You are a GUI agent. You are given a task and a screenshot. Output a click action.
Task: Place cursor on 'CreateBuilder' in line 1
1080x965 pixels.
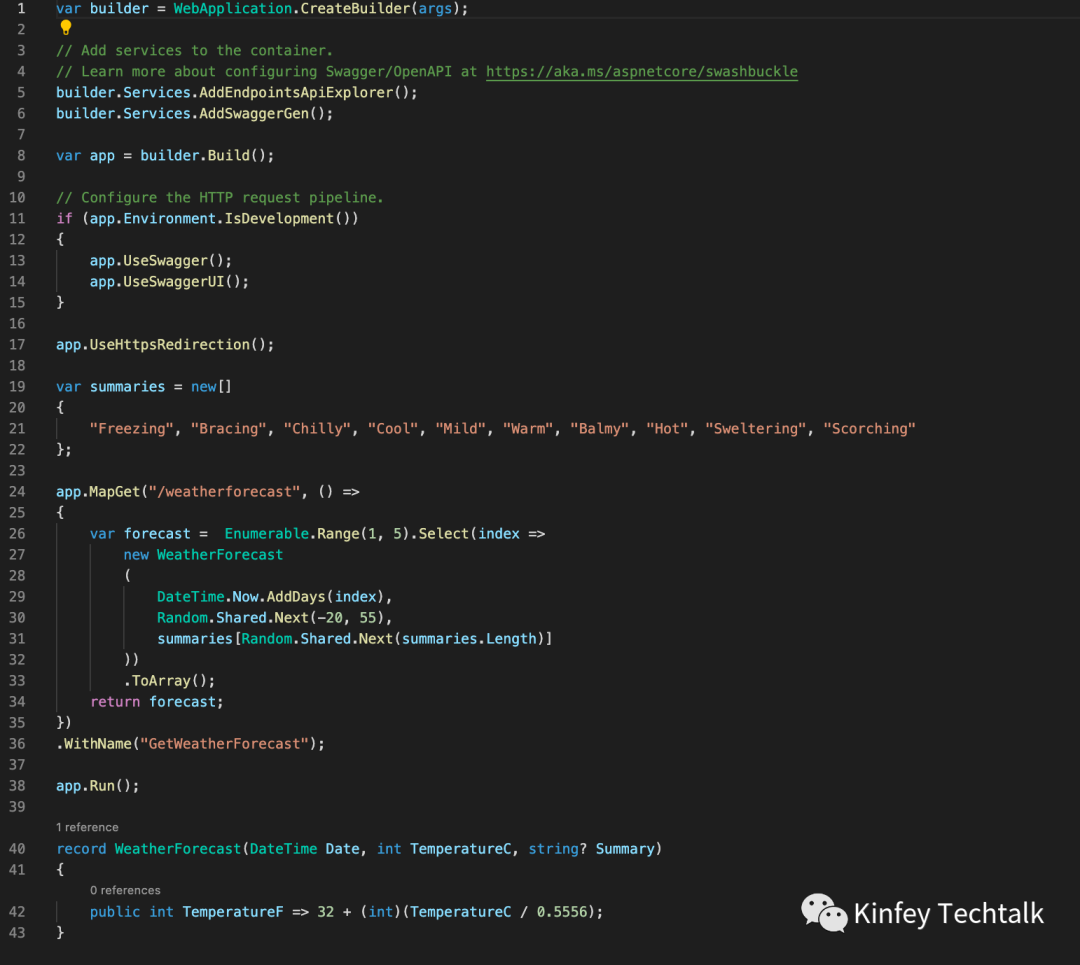pos(355,9)
